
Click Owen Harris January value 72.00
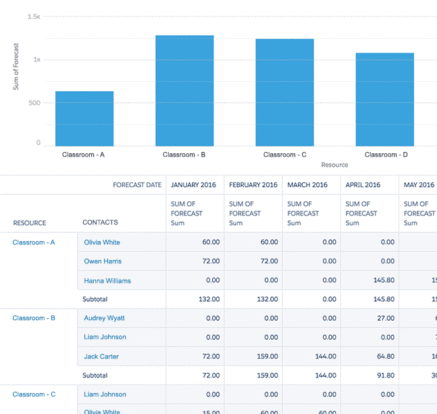click(x=211, y=261)
